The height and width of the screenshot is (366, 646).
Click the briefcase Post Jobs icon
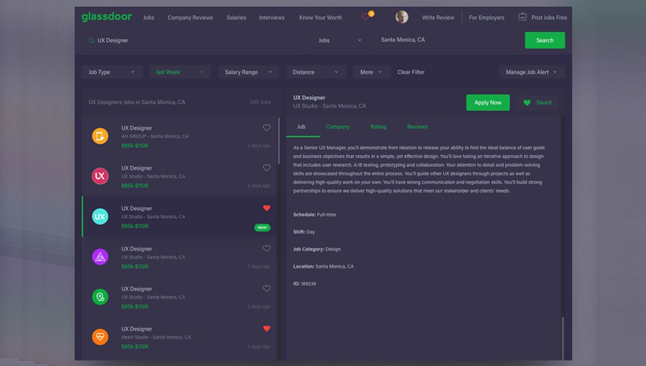click(x=522, y=17)
